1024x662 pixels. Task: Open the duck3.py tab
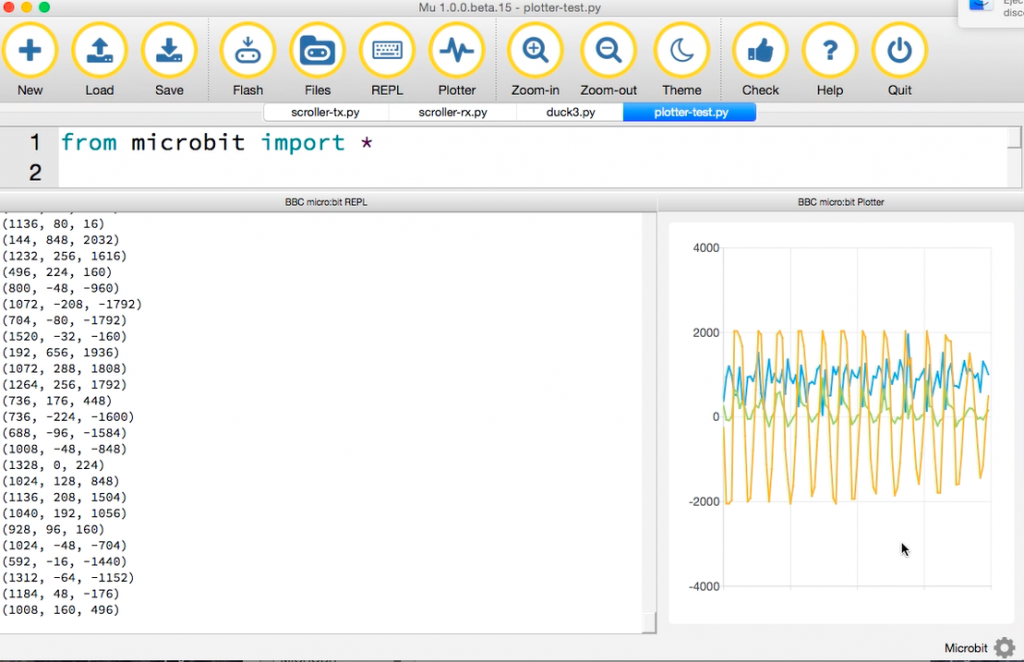(x=570, y=112)
